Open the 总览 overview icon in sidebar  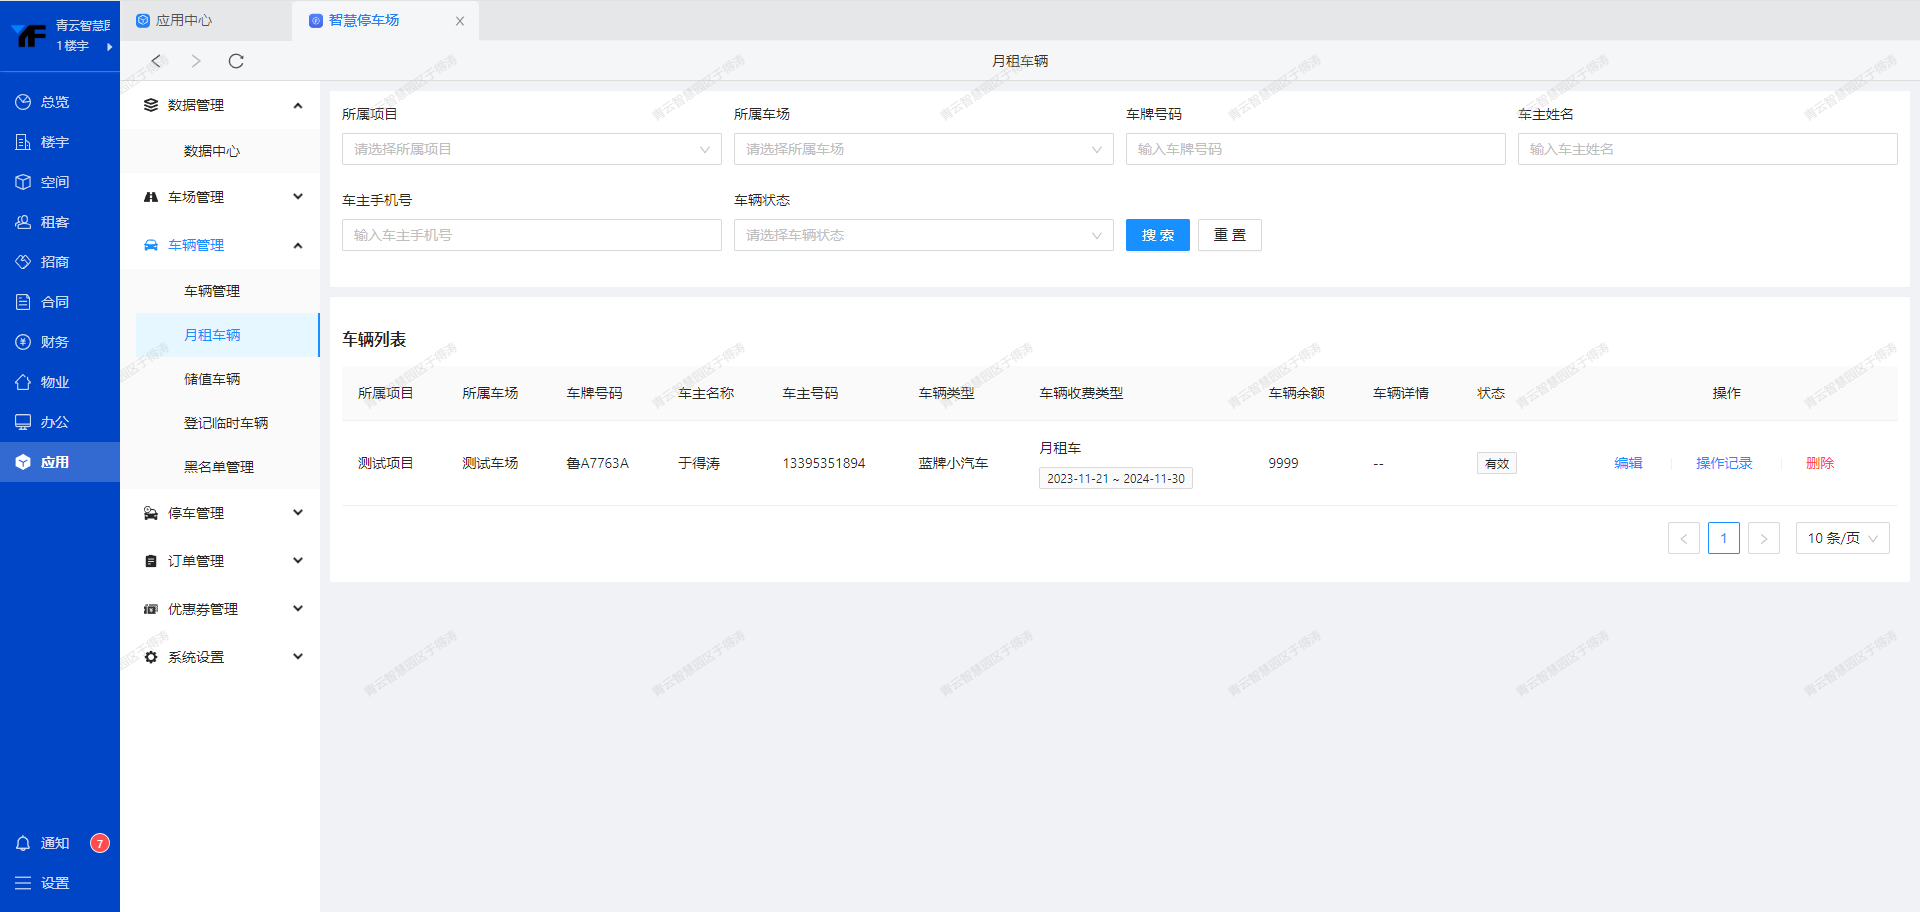coord(23,102)
